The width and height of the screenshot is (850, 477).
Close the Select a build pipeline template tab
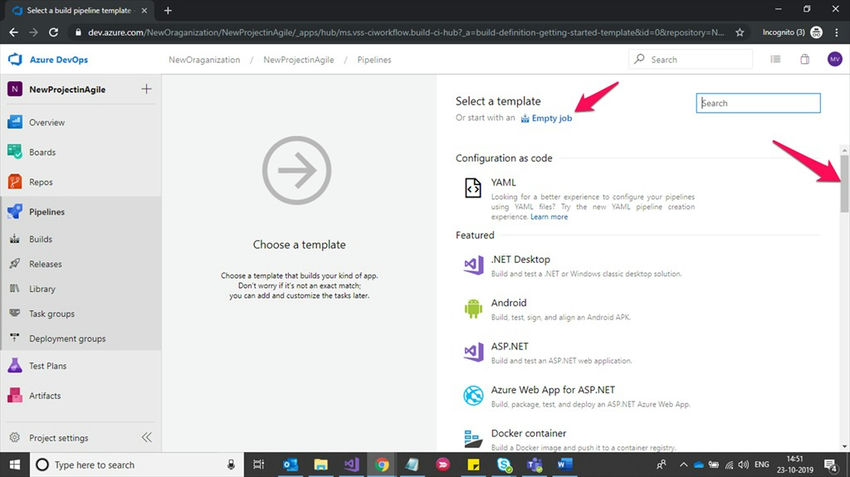tap(144, 10)
